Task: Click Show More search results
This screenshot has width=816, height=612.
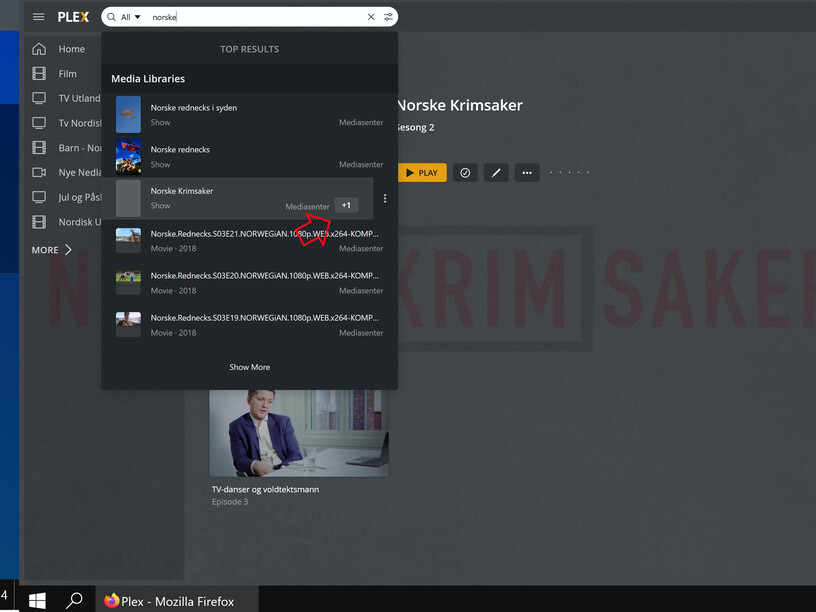Action: 249,367
